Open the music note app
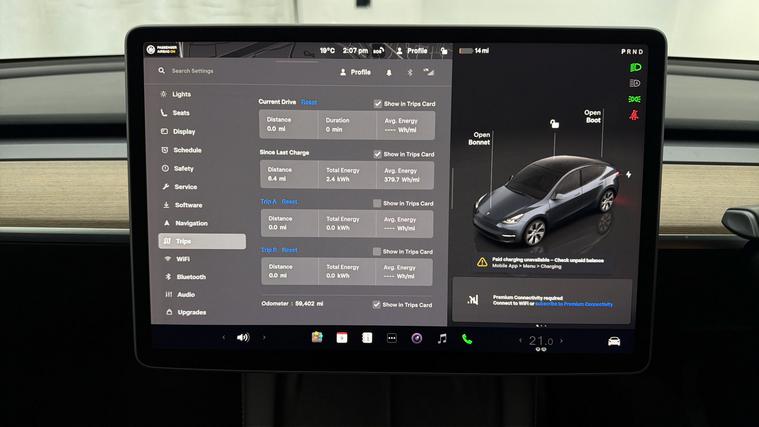 pyautogui.click(x=442, y=339)
